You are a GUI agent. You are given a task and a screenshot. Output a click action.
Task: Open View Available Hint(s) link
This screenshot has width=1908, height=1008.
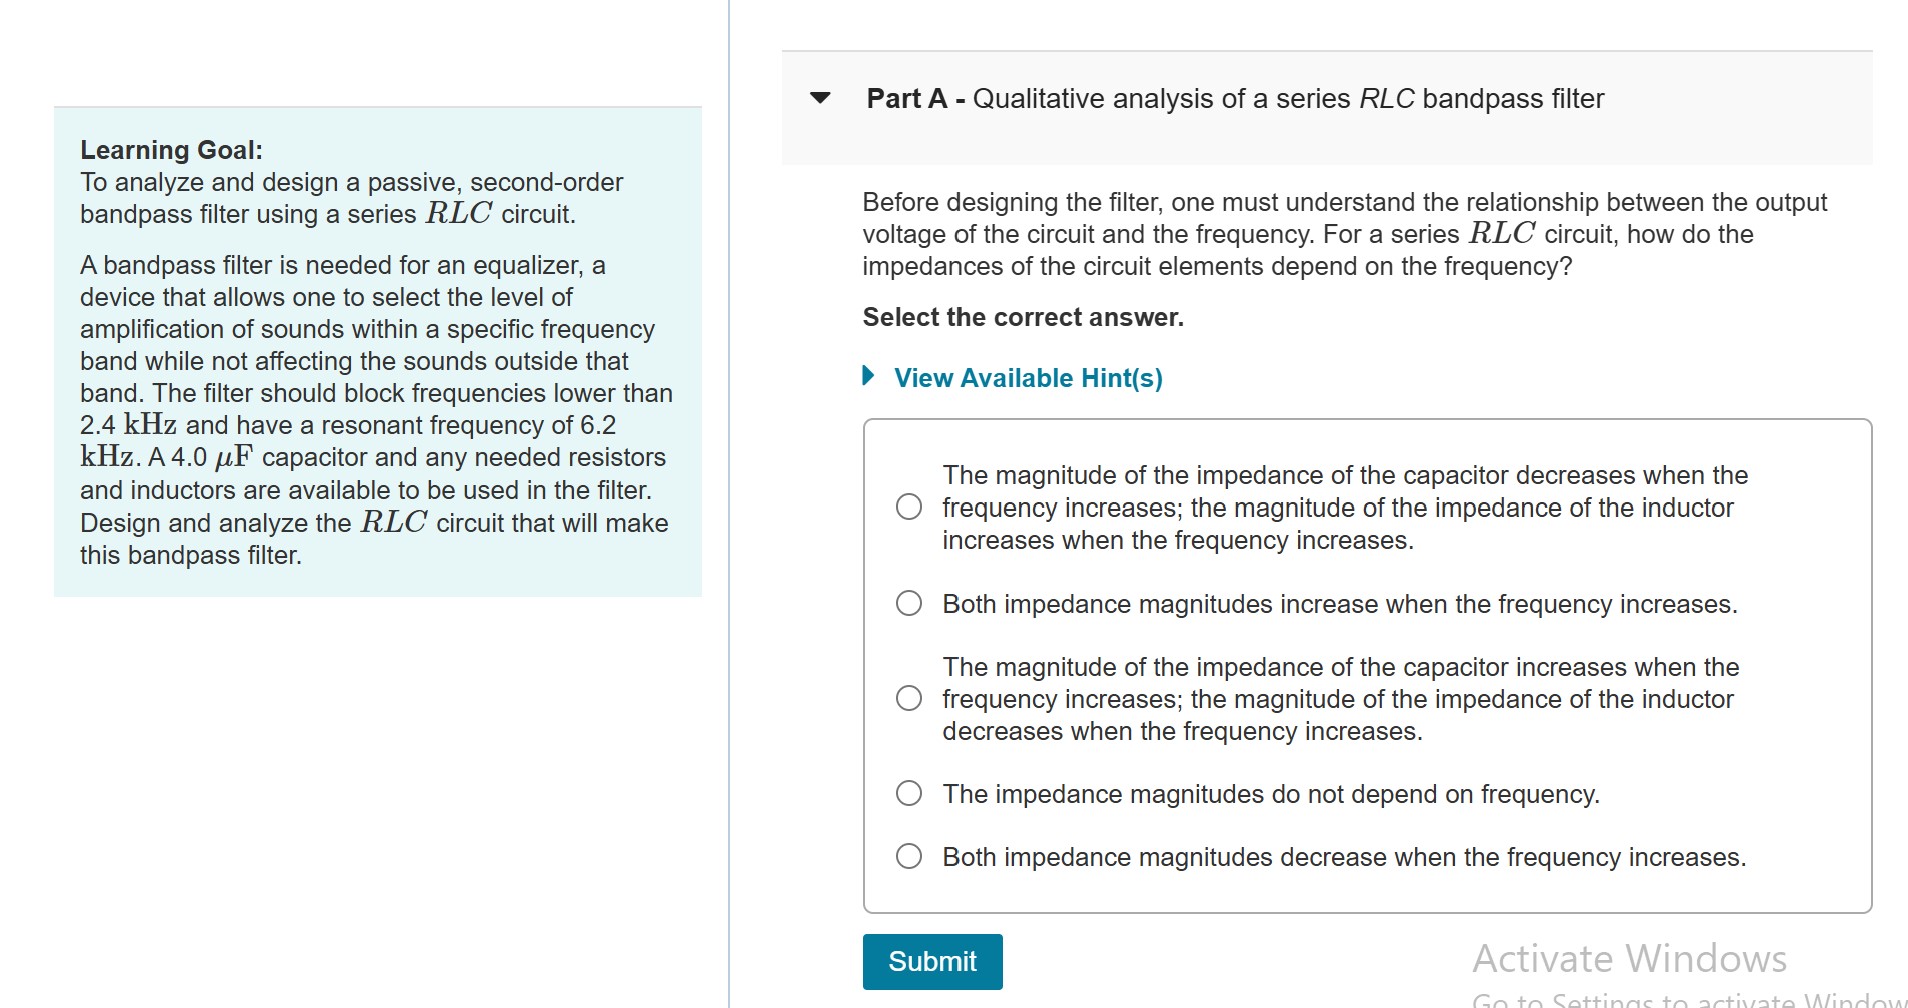coord(1026,378)
